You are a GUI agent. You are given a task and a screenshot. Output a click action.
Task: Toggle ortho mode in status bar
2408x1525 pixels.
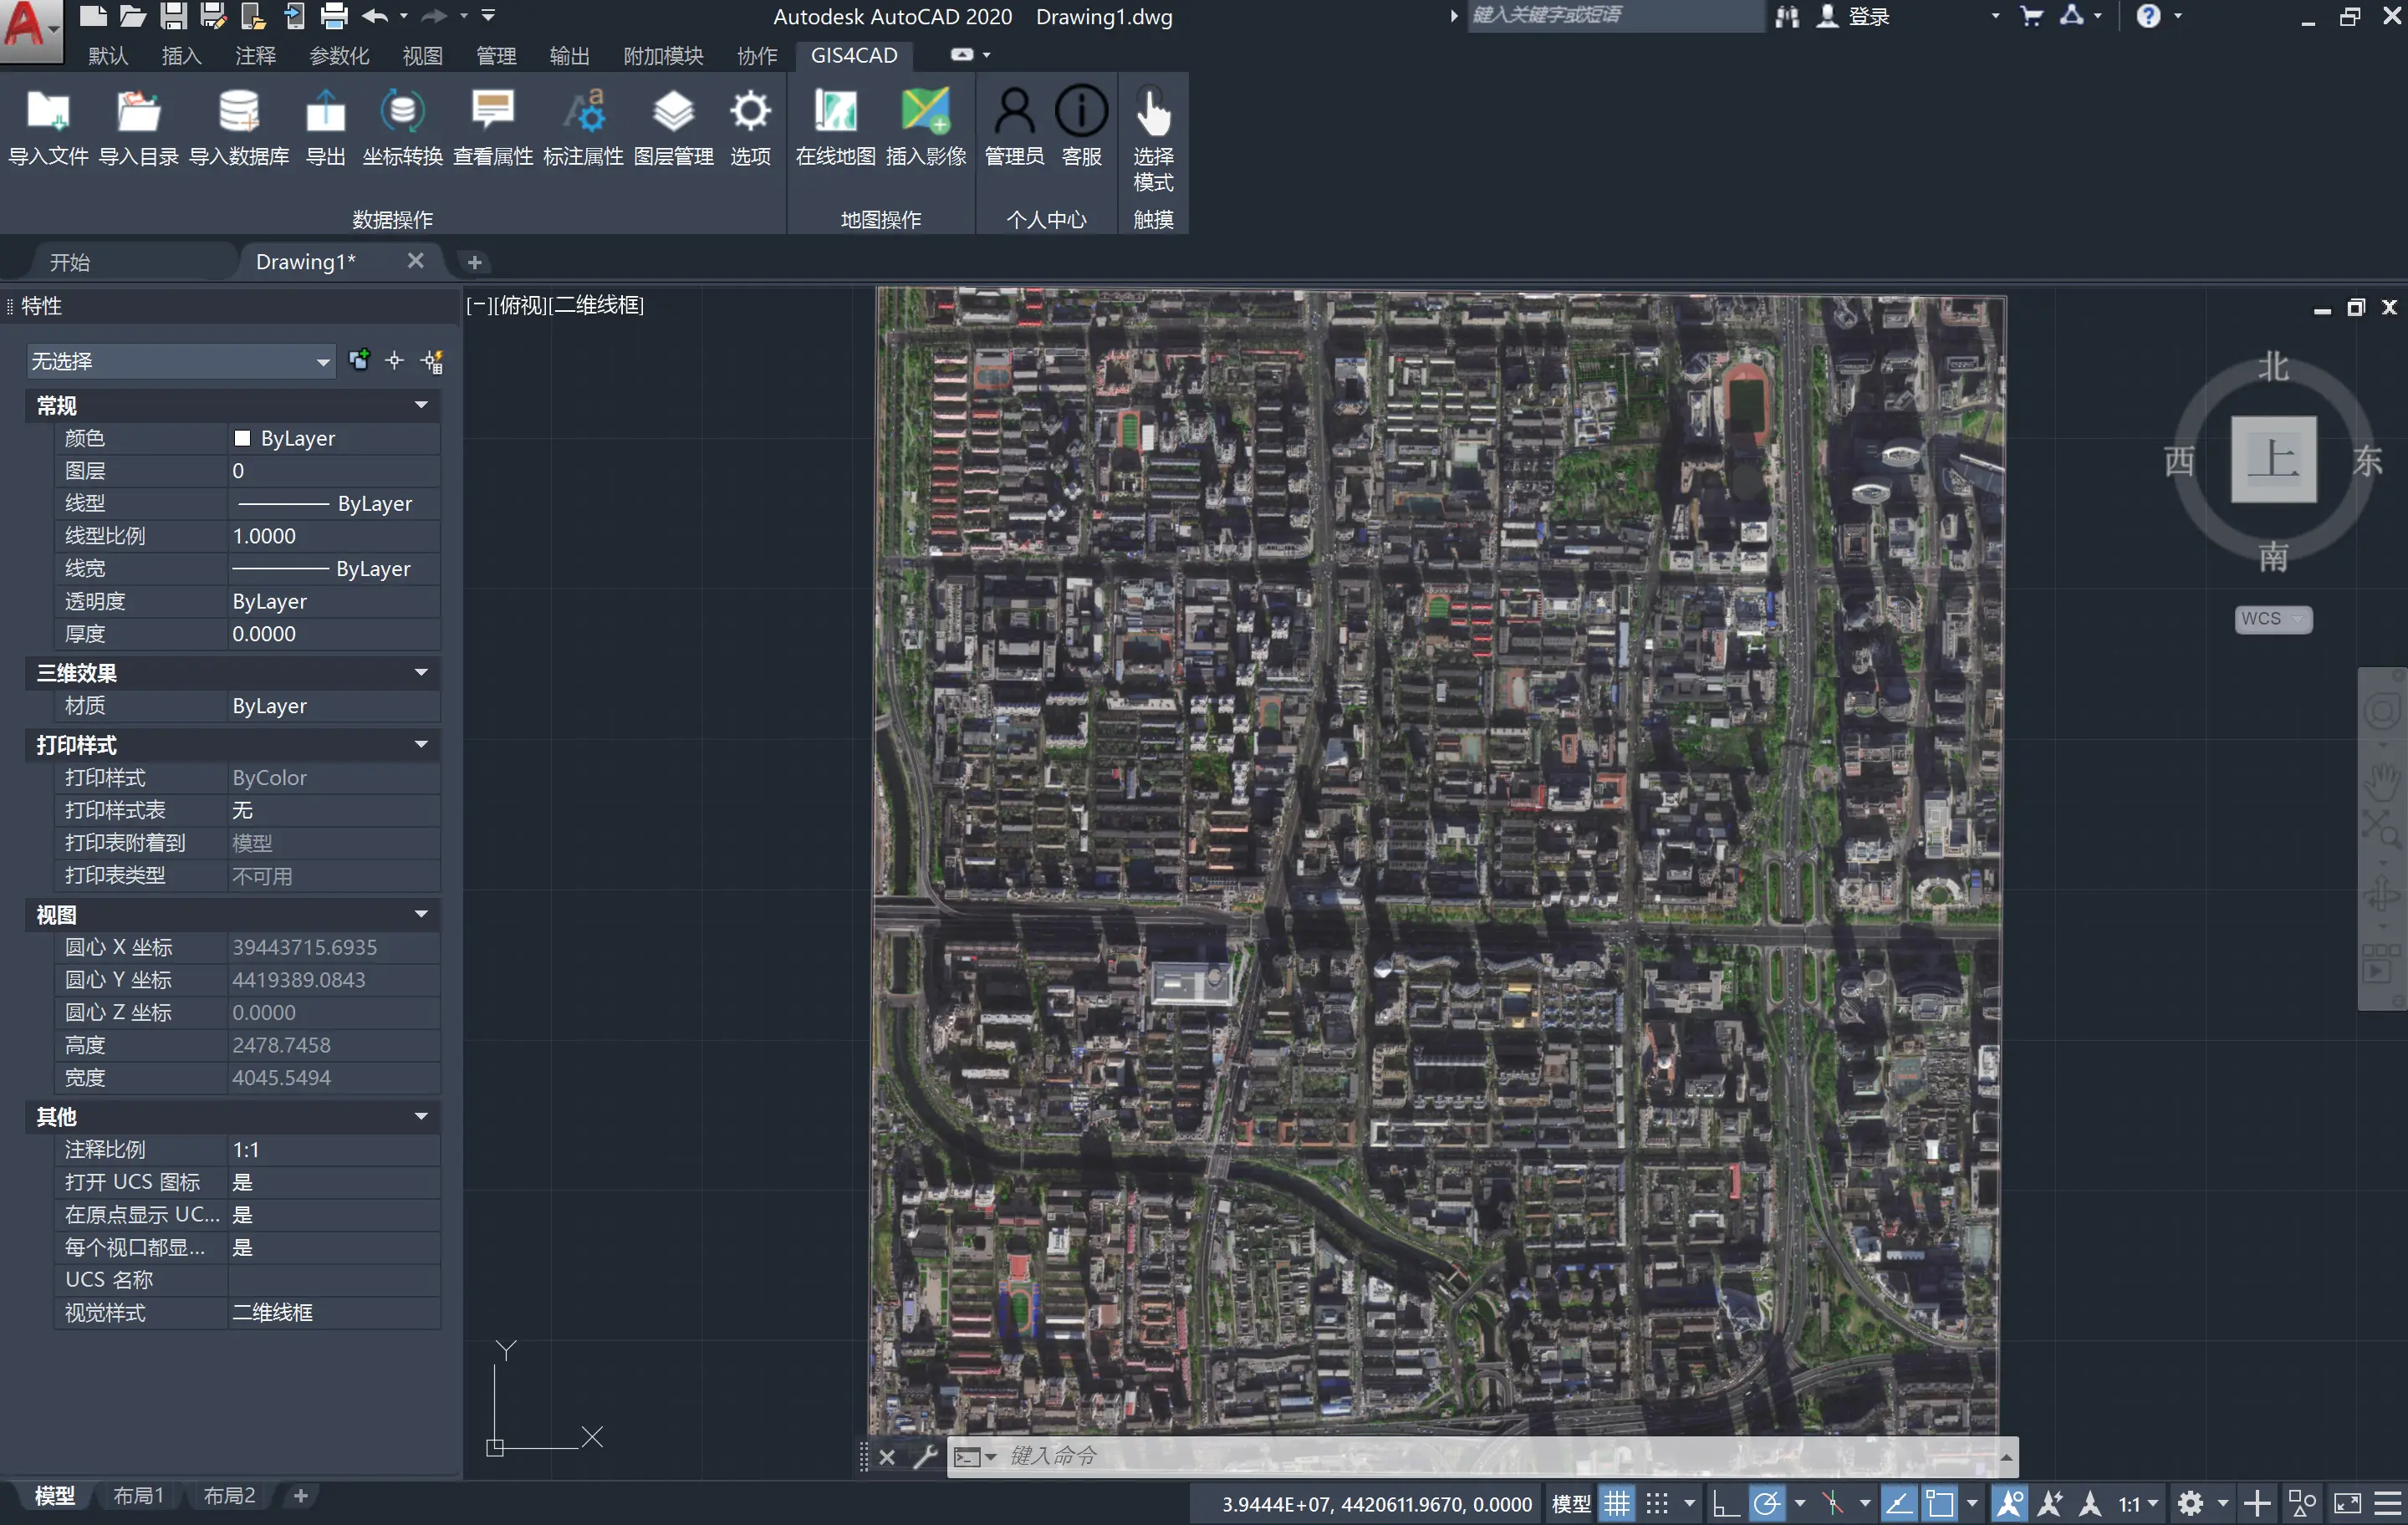click(x=1725, y=1503)
